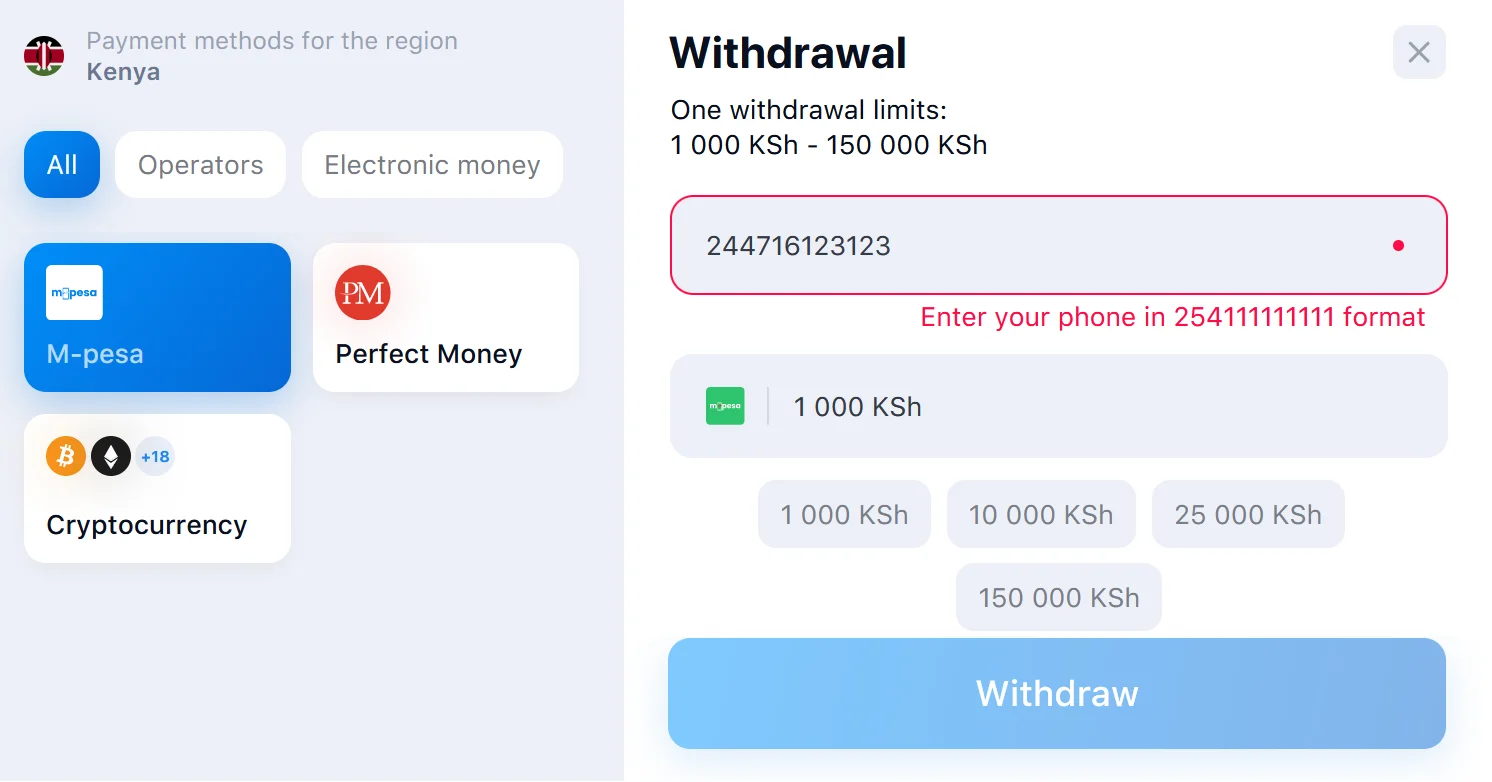Image resolution: width=1492 pixels, height=782 pixels.
Task: Click the red error dot in phone field
Action: [x=1398, y=245]
